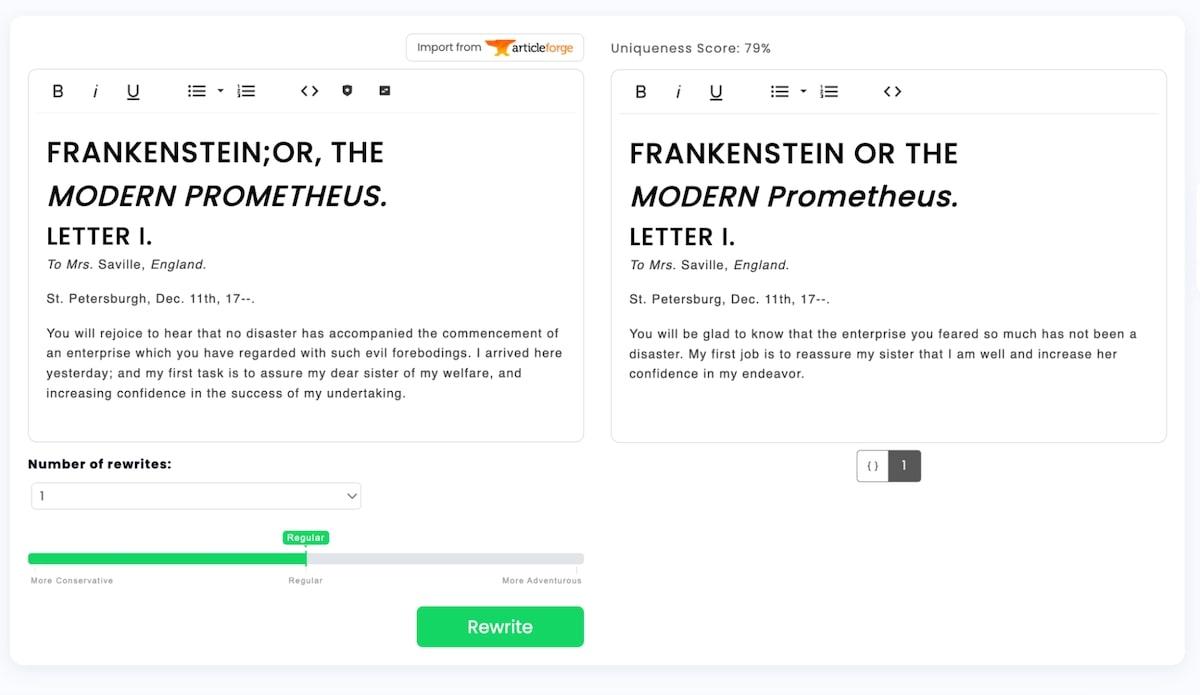Image resolution: width=1200 pixels, height=695 pixels.
Task: Insert numbered list in the left editor
Action: [246, 91]
